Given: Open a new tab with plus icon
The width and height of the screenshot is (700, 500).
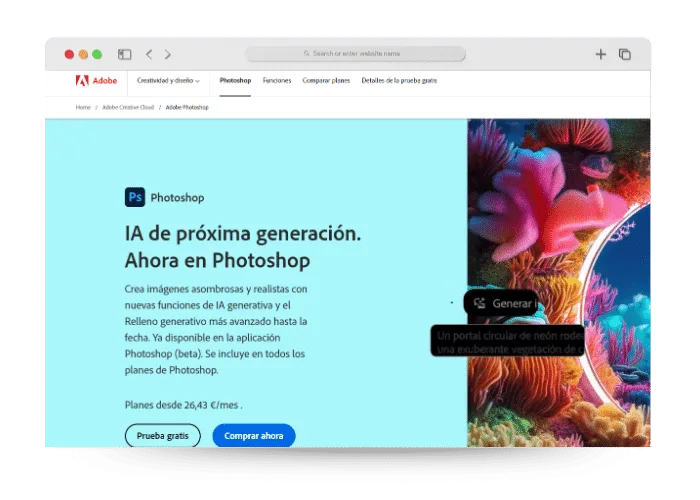Looking at the screenshot, I should [x=600, y=54].
